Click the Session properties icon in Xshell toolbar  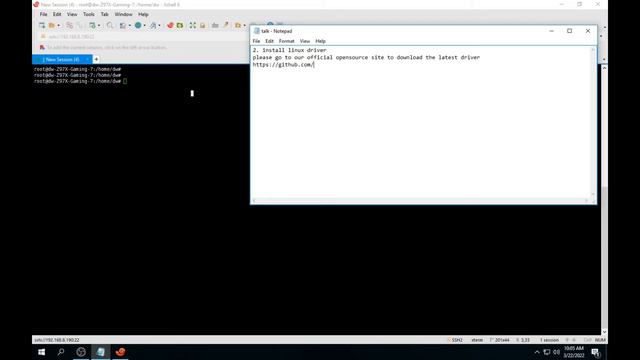point(92,25)
